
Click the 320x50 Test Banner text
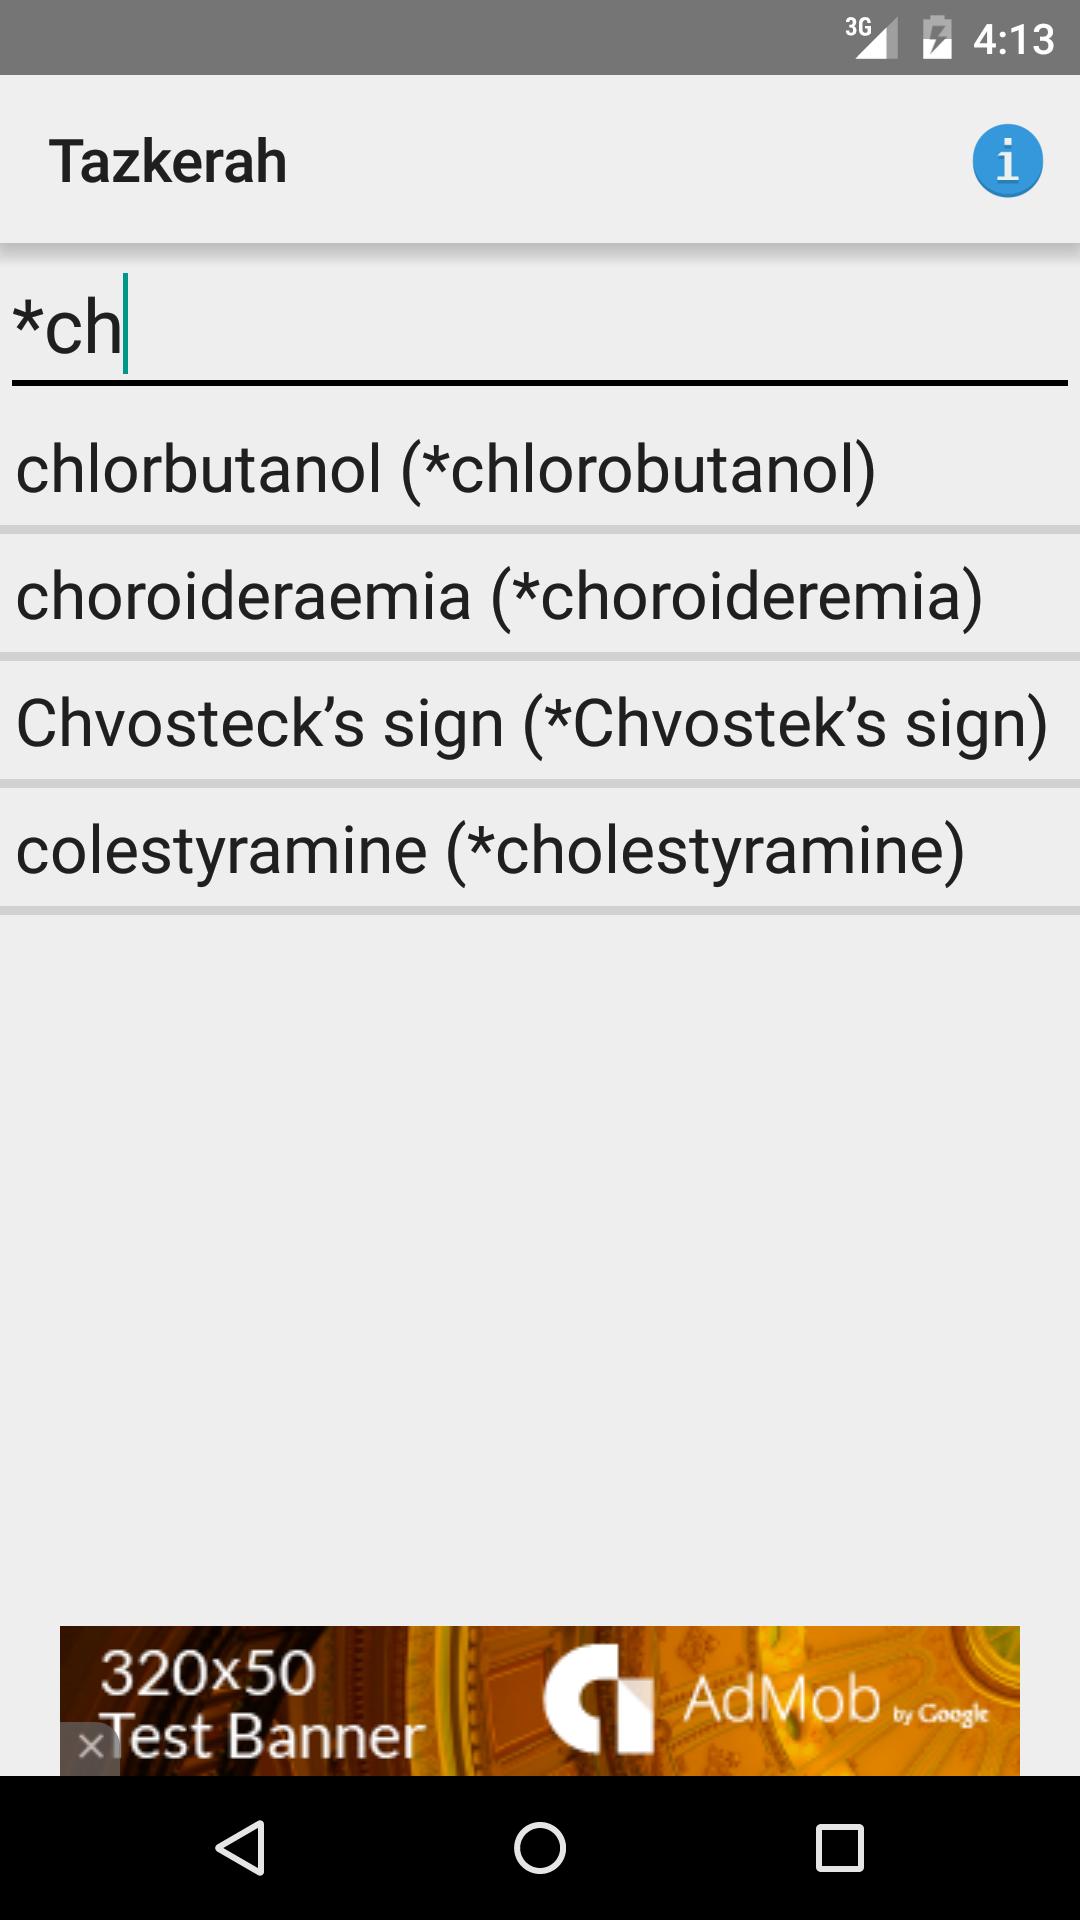[260, 1702]
